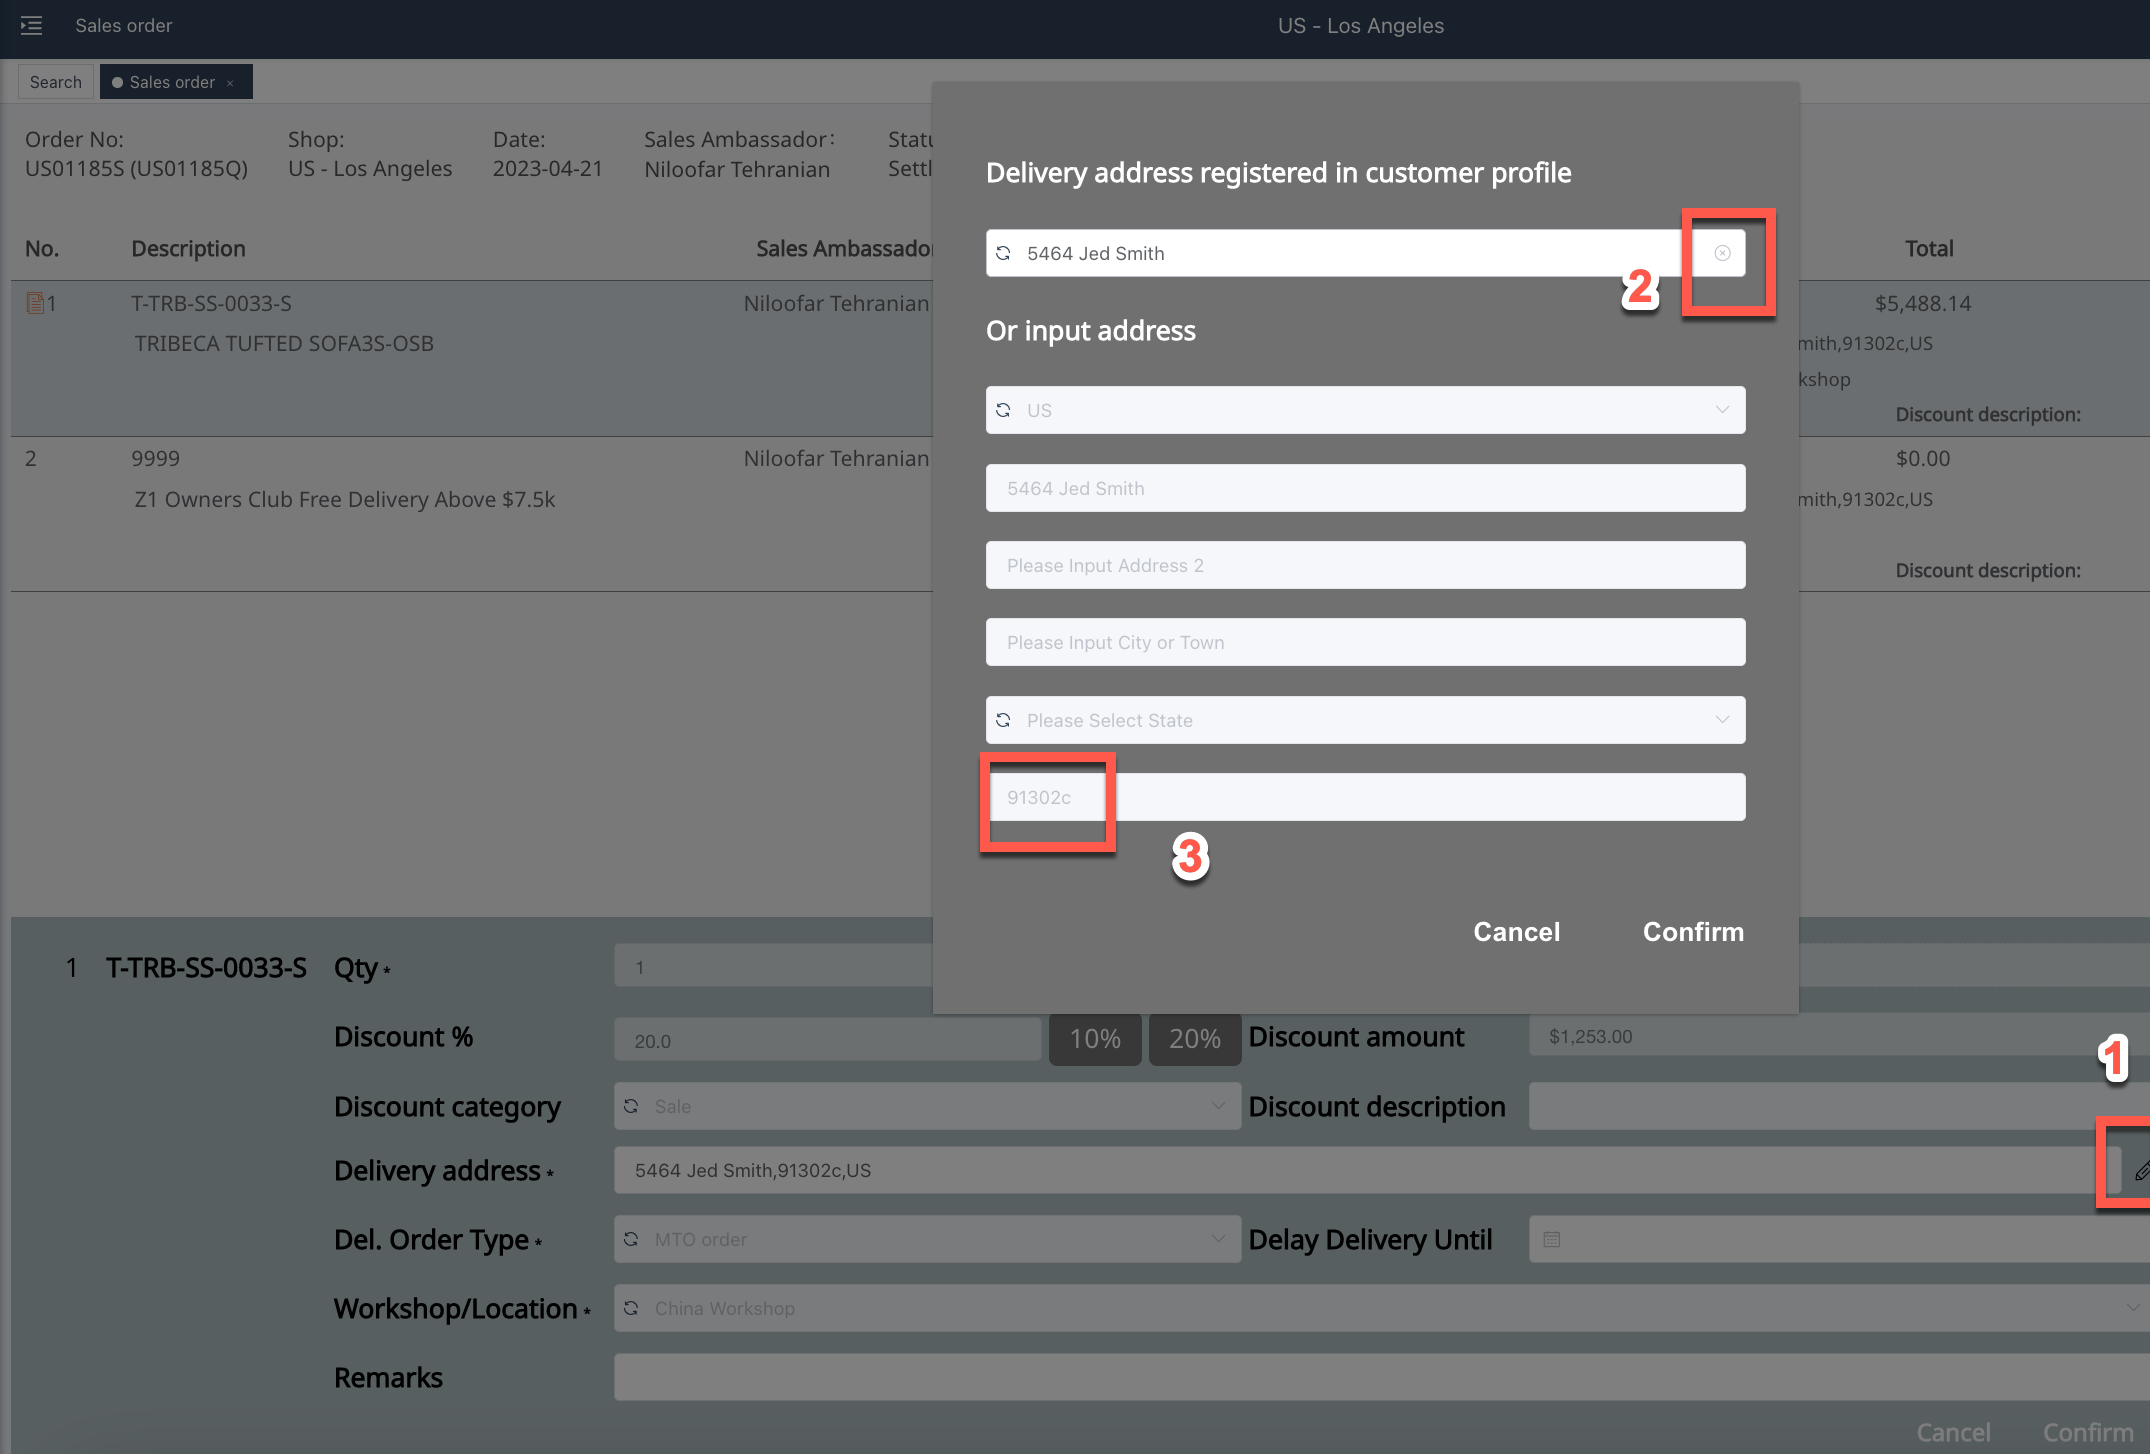The image size is (2150, 1454).
Task: Select the Sales order tab
Action: [171, 82]
